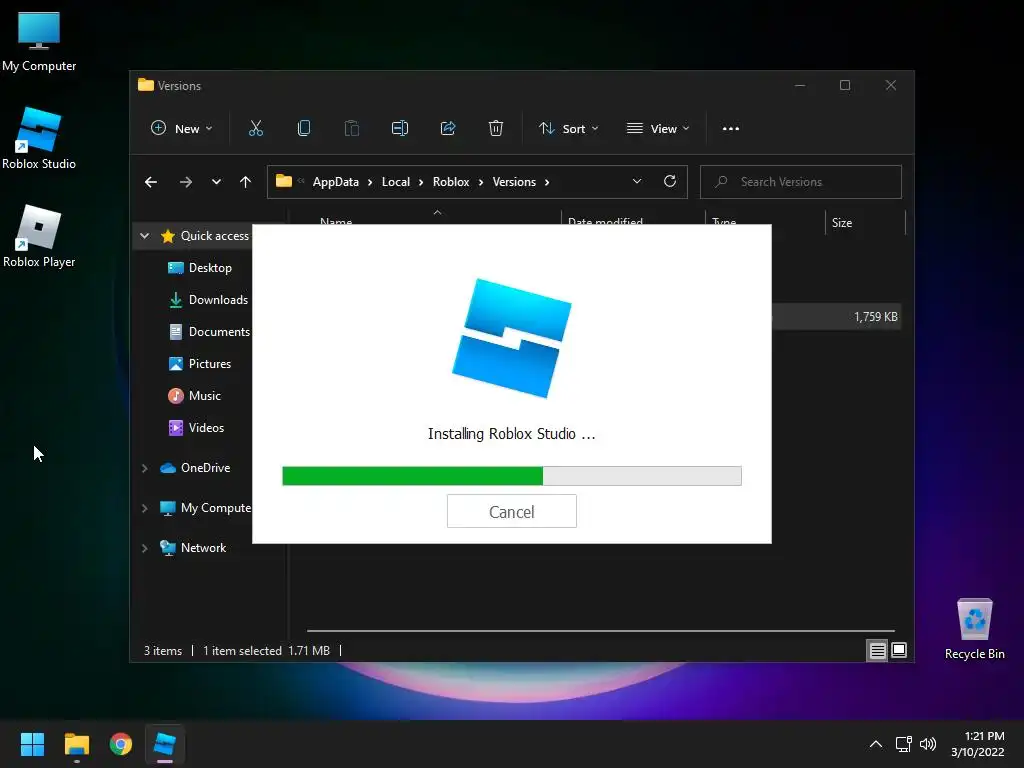Collapse the Quick access section
Viewport: 1024px width, 768px height.
(144, 236)
